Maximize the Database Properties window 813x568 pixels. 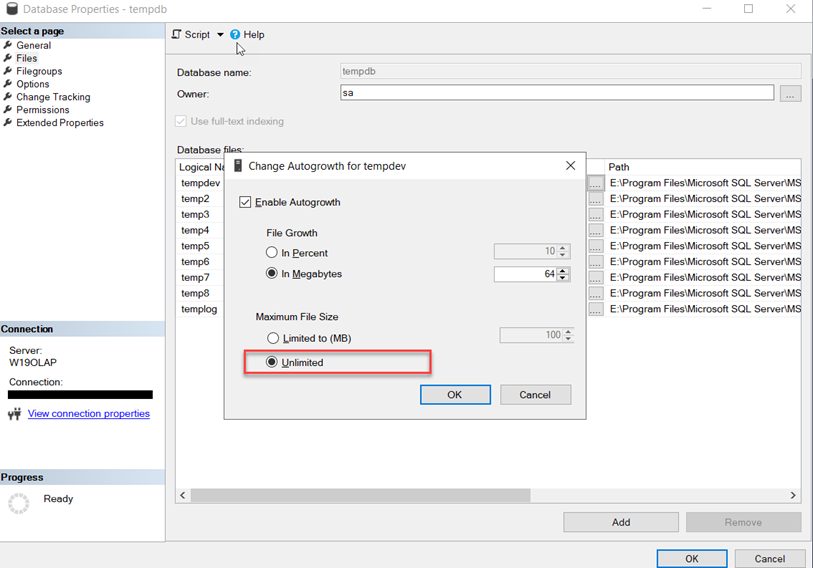tap(748, 9)
